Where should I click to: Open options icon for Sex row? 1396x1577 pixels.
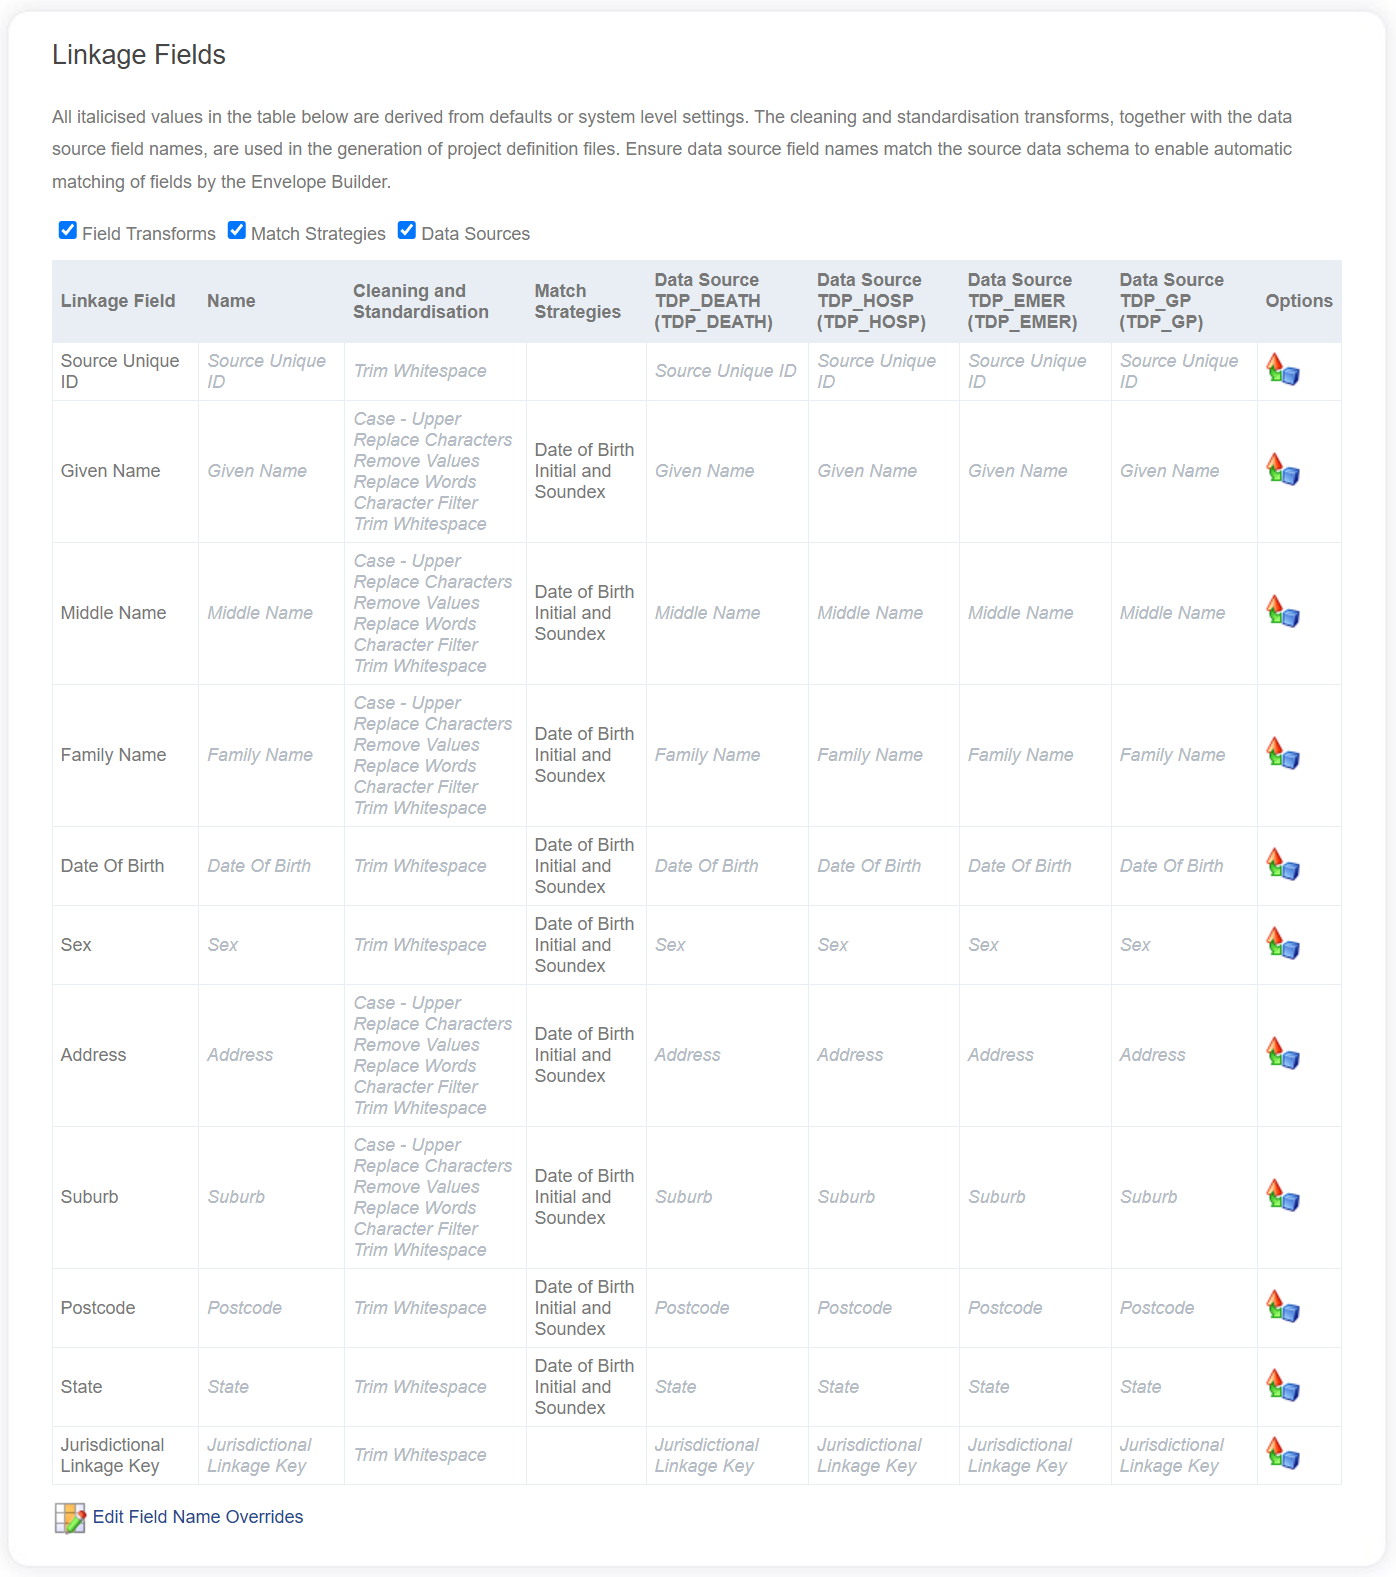click(x=1283, y=944)
